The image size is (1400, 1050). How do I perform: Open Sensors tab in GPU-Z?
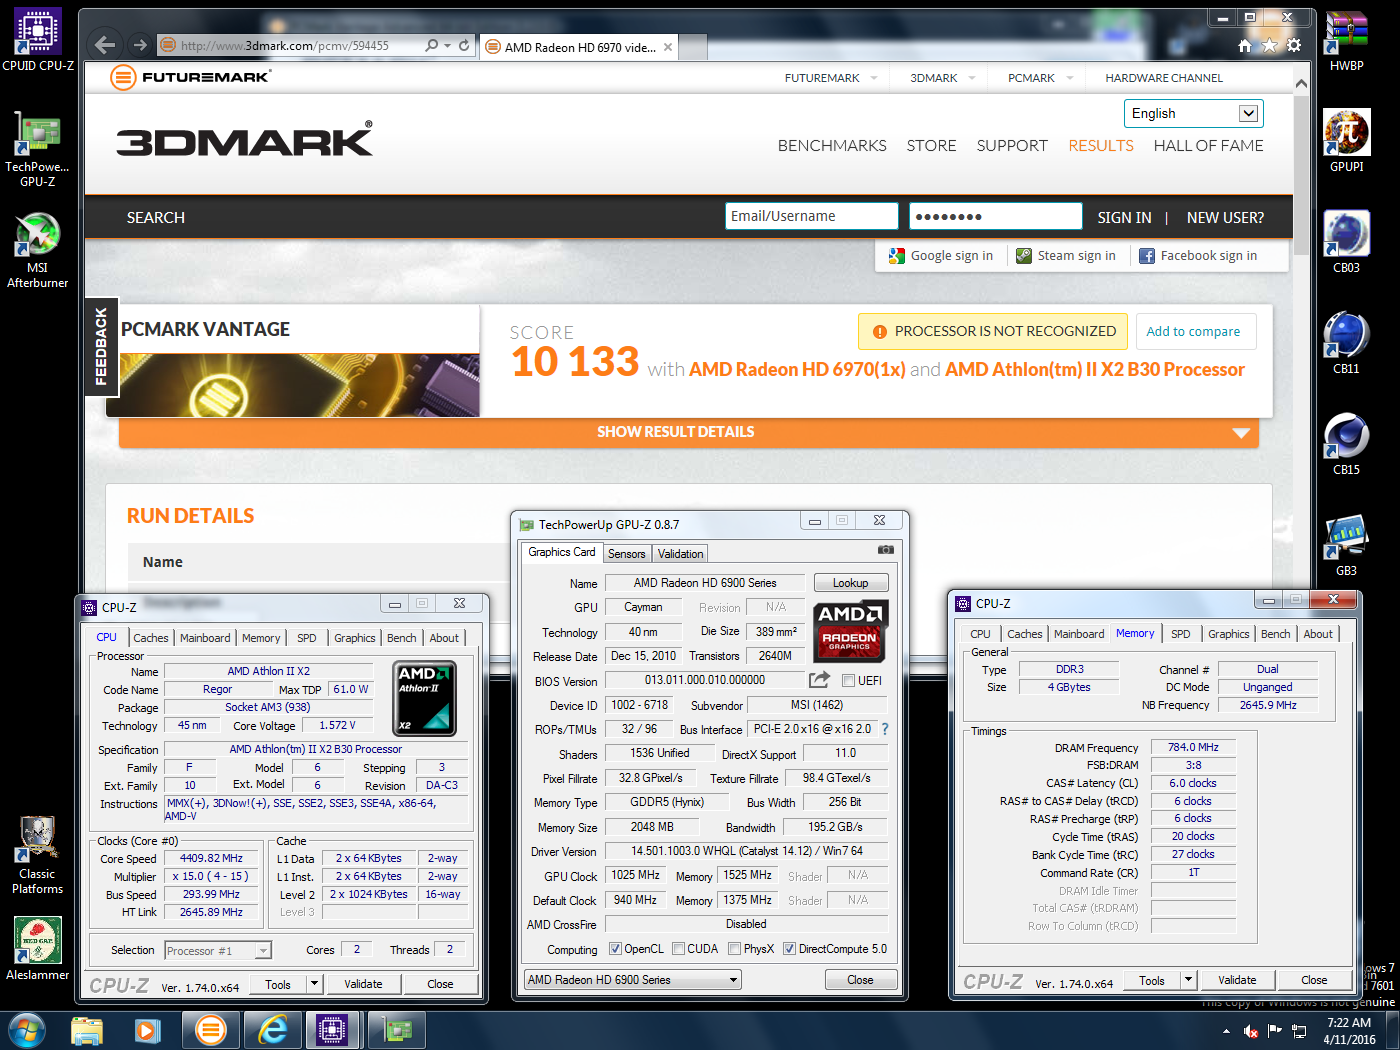click(x=627, y=554)
